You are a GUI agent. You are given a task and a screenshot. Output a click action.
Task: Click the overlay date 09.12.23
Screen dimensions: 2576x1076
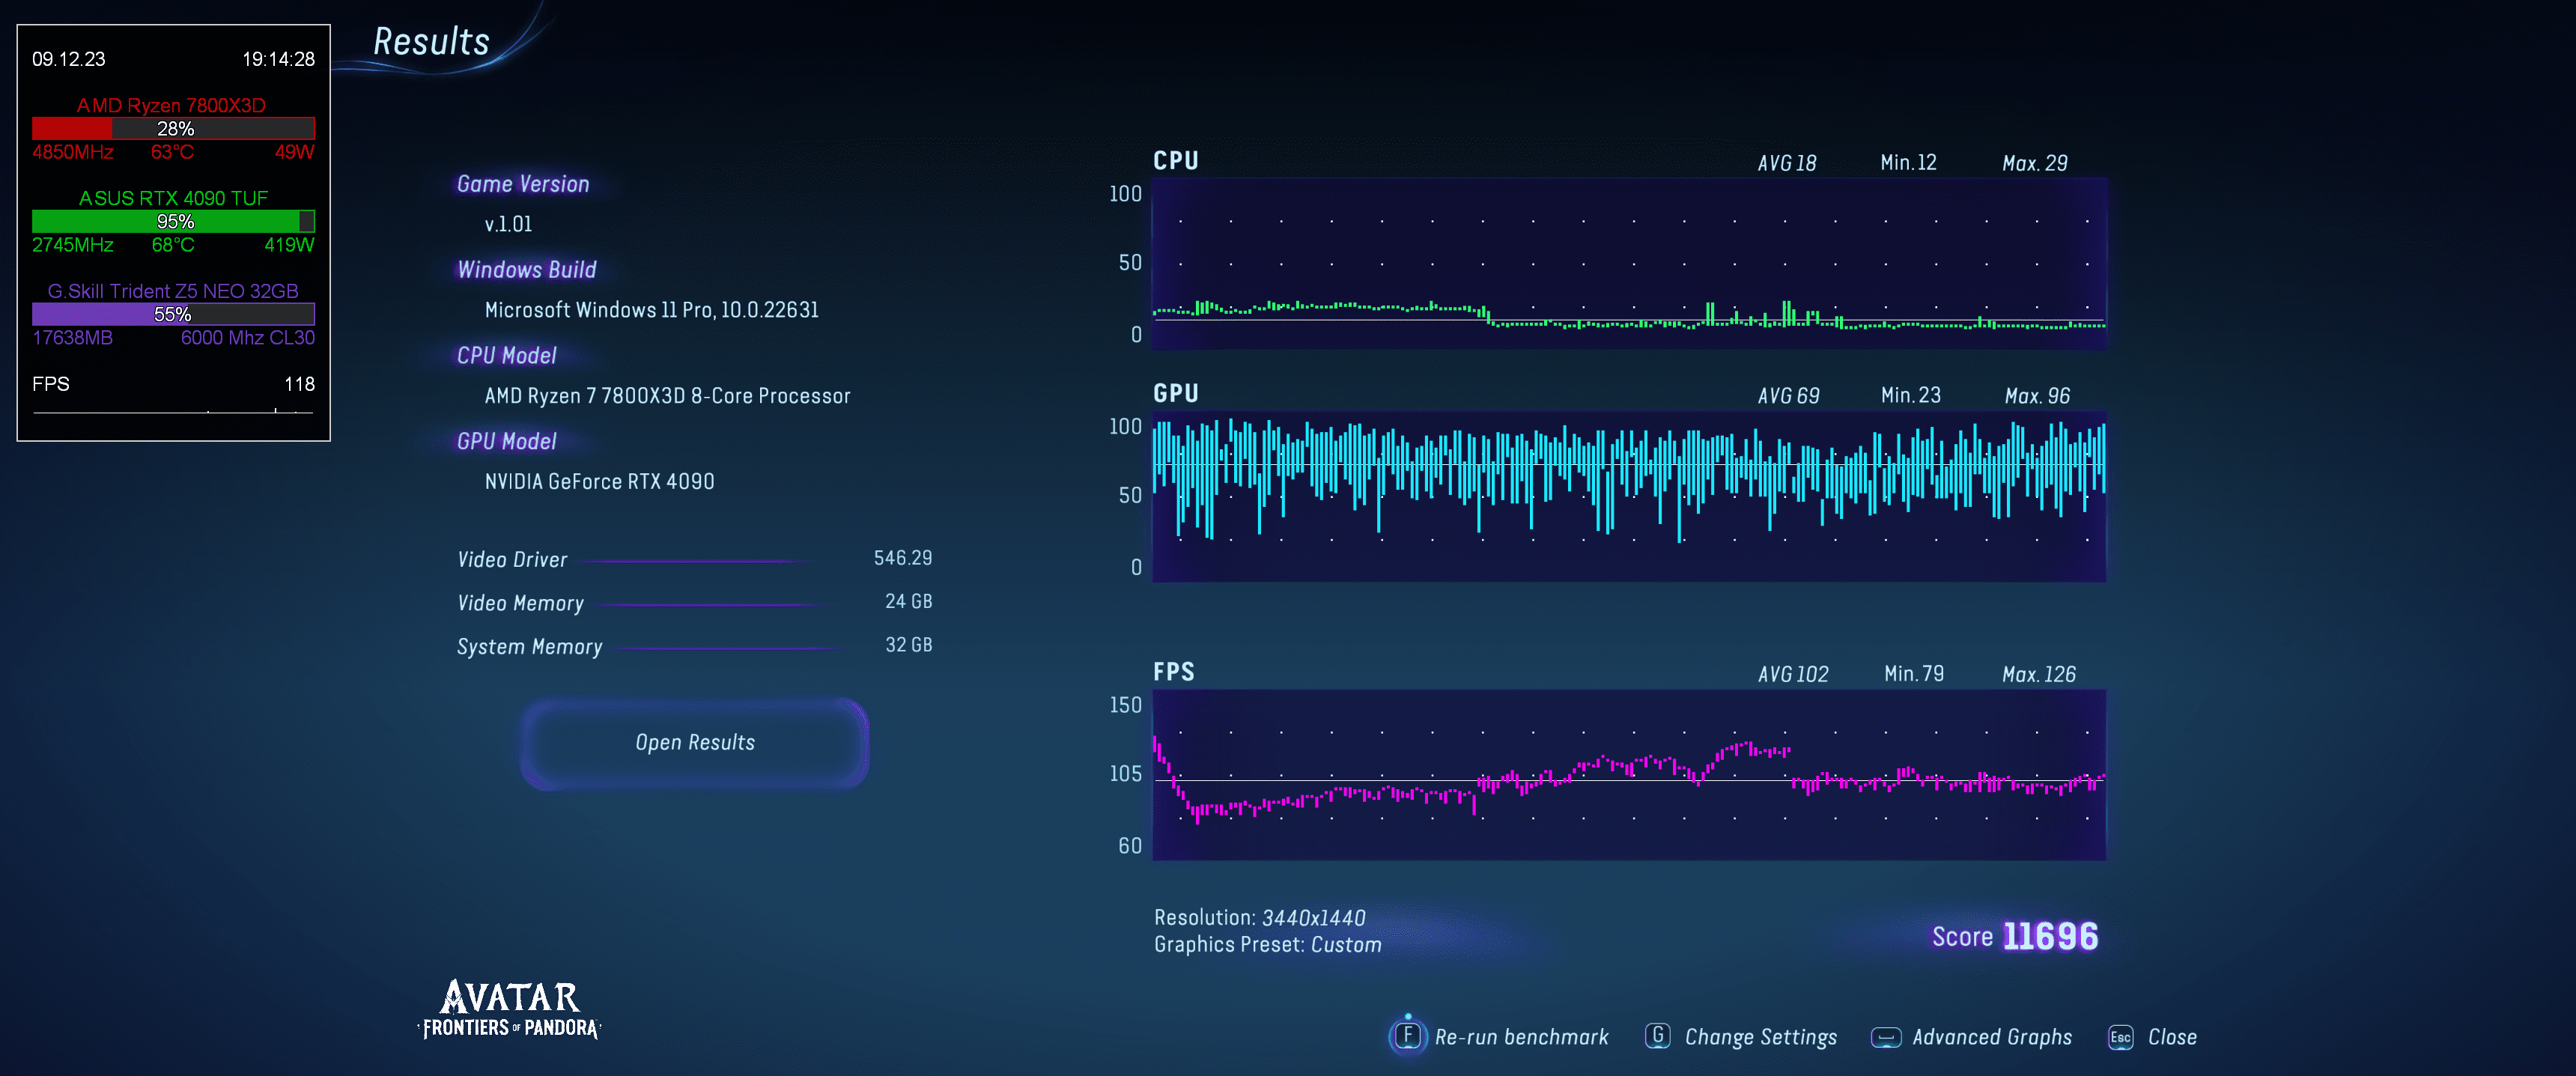pyautogui.click(x=68, y=59)
